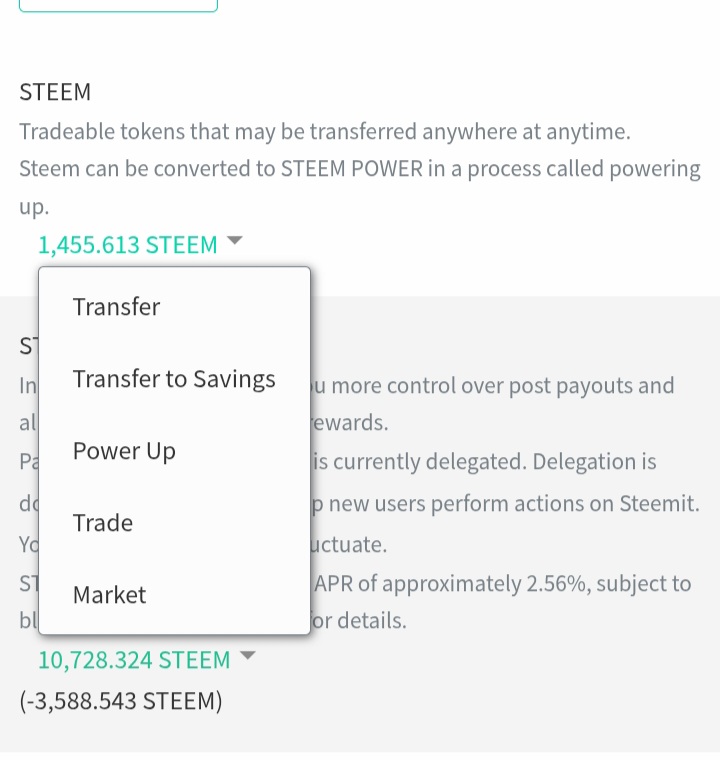The image size is (720, 760).
Task: Click the outlined button at the top
Action: [x=118, y=5]
